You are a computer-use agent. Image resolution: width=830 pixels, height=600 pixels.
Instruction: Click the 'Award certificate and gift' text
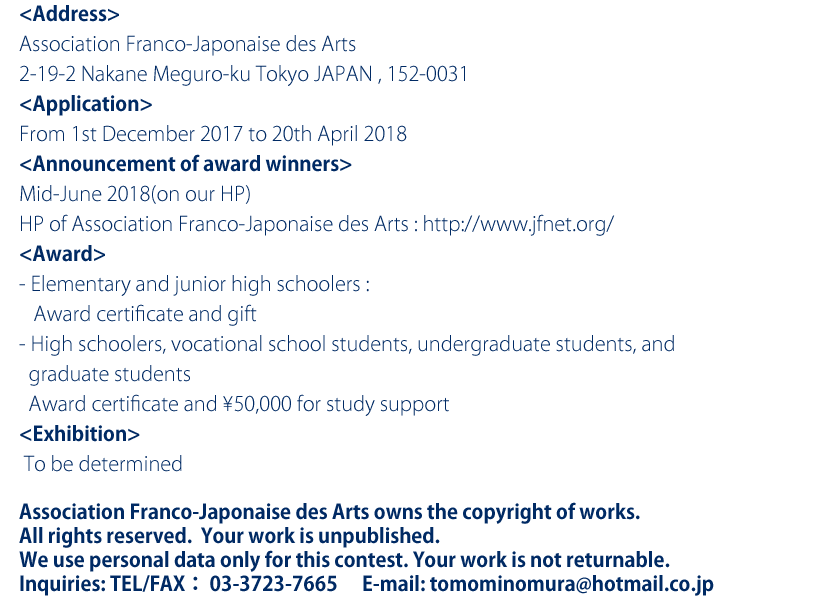(145, 315)
